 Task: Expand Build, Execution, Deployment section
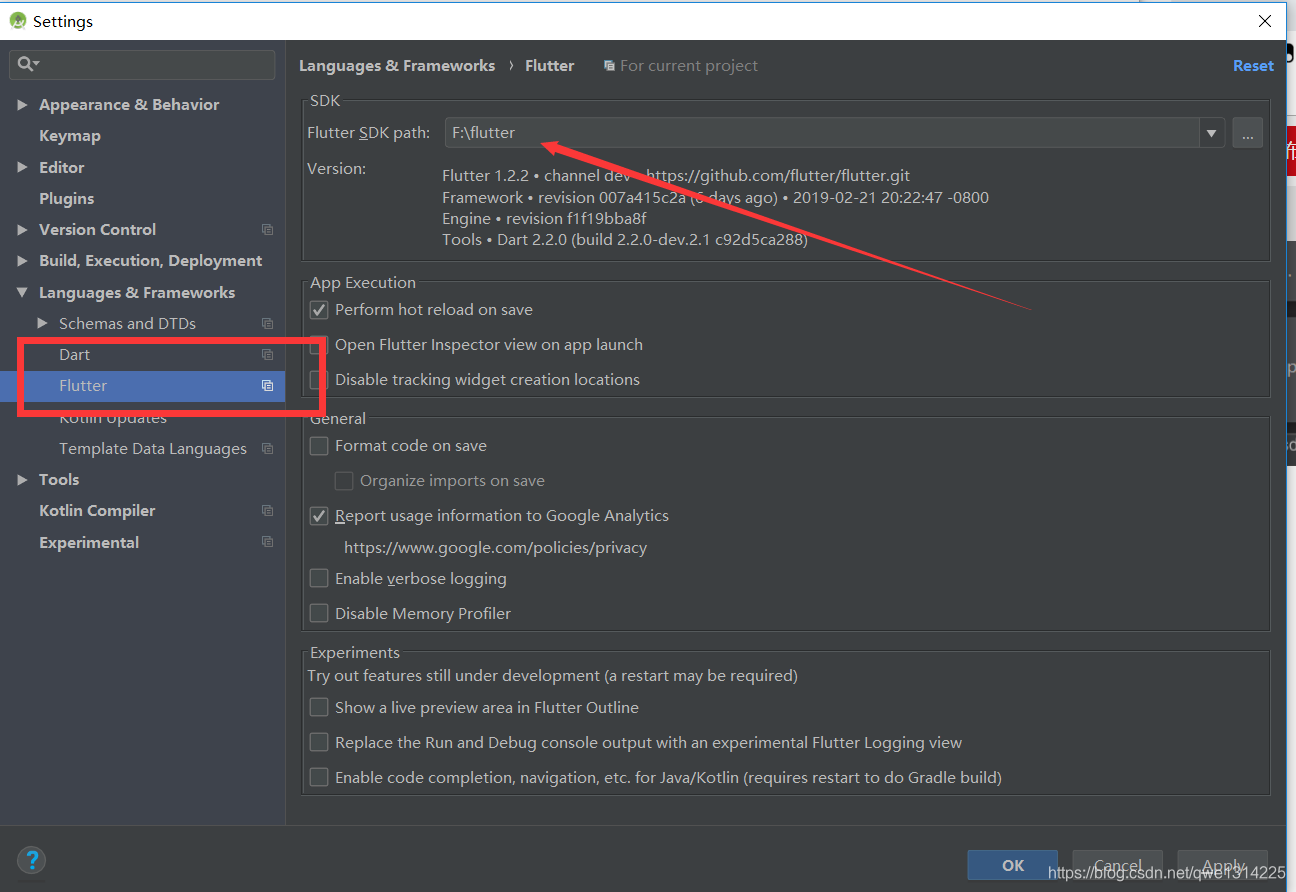click(22, 261)
